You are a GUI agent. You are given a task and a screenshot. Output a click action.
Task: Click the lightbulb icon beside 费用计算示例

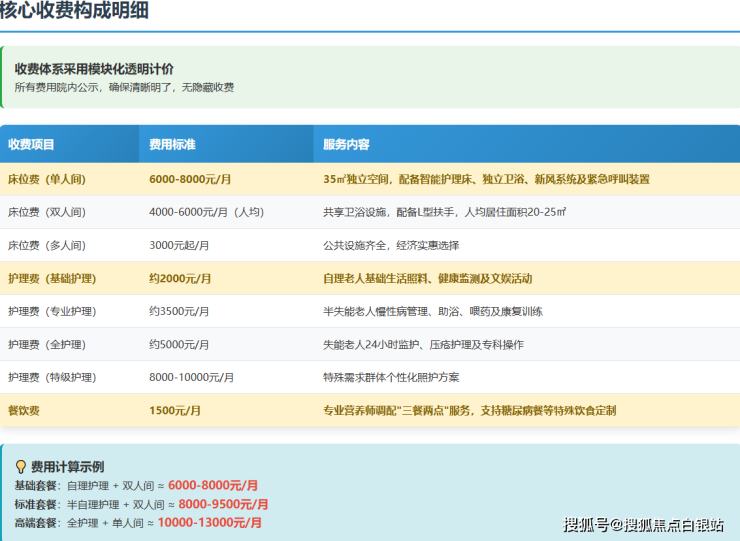[x=20, y=467]
